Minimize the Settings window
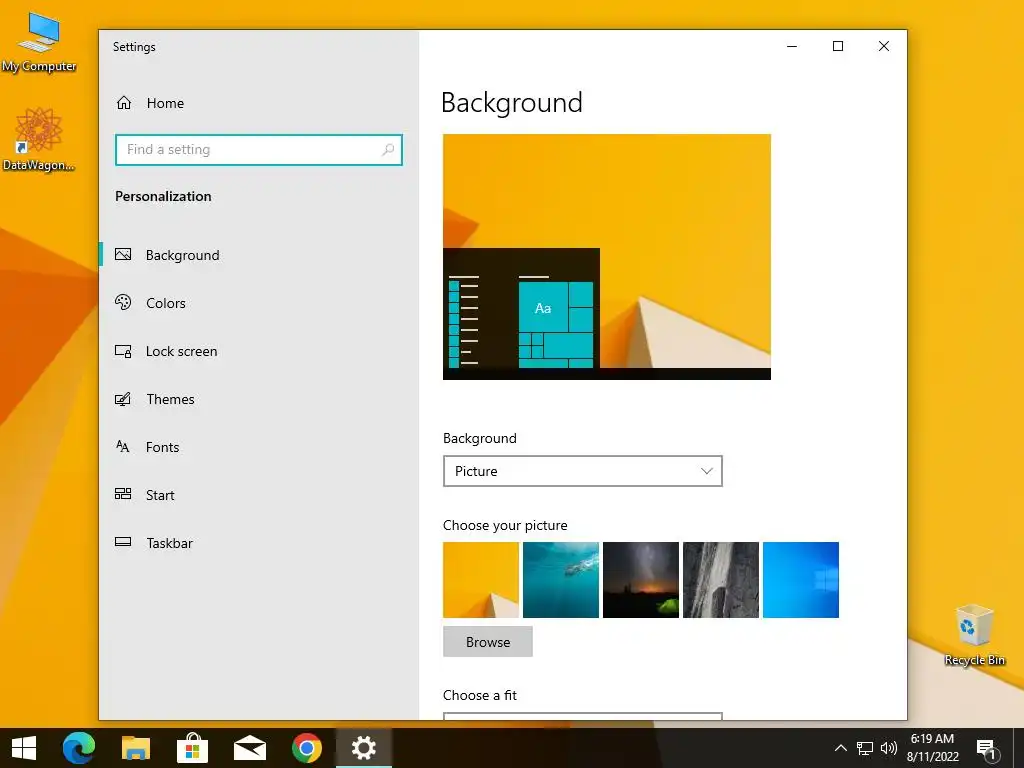Screen dimensions: 1024x768 point(792,46)
